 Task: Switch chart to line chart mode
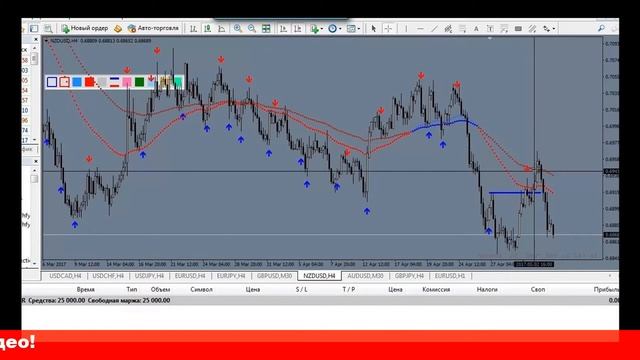(221, 29)
